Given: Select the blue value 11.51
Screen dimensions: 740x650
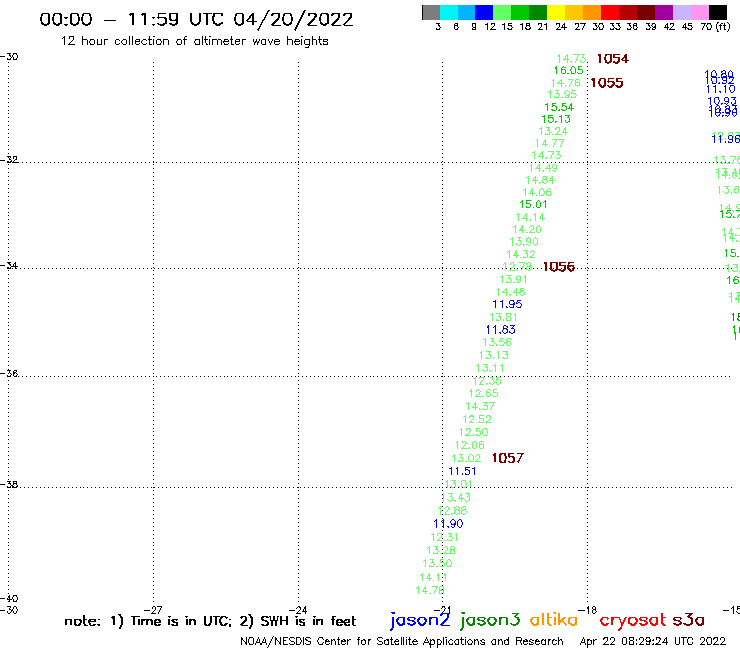Looking at the screenshot, I should (x=462, y=472).
